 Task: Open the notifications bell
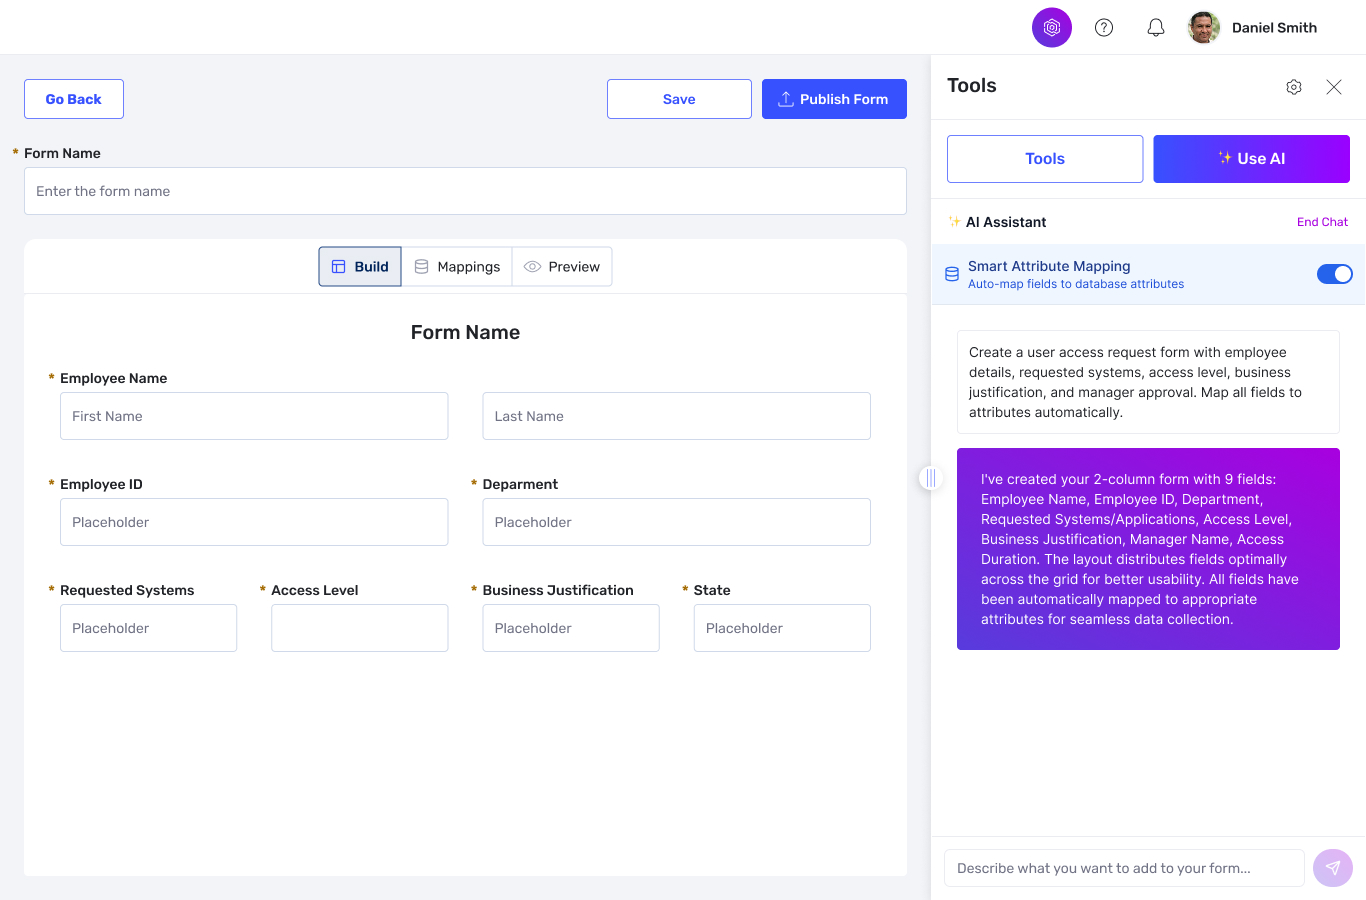click(x=1156, y=28)
